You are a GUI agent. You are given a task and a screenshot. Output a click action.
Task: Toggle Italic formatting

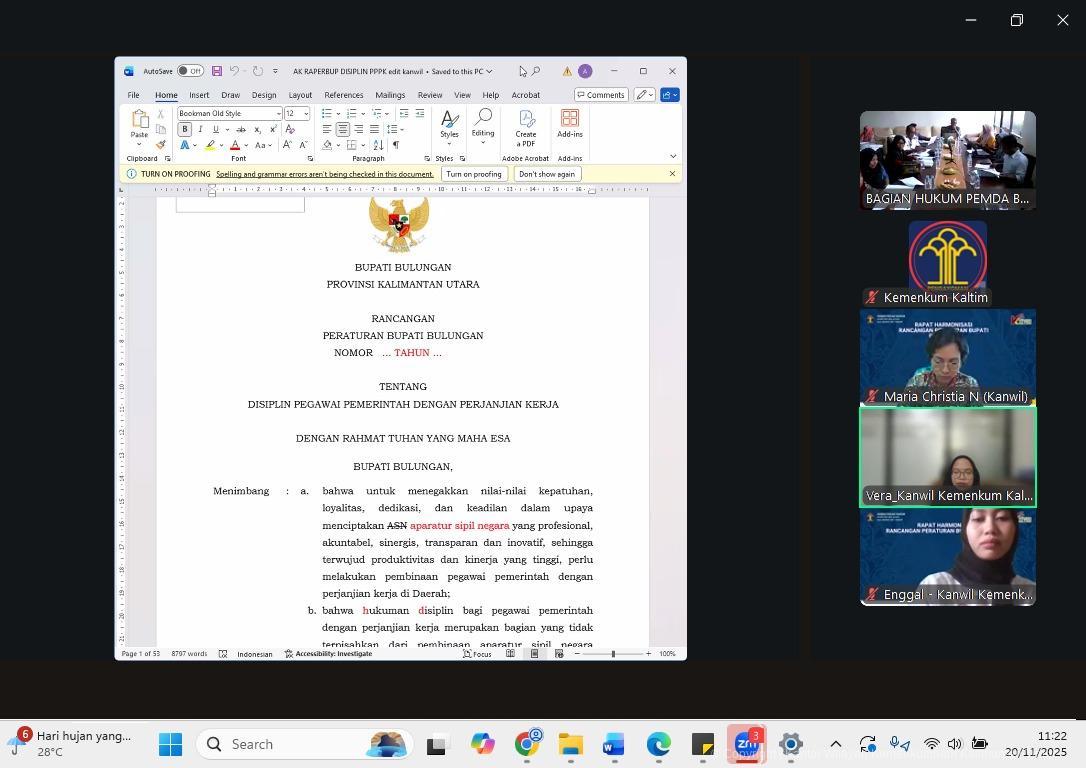coord(200,129)
